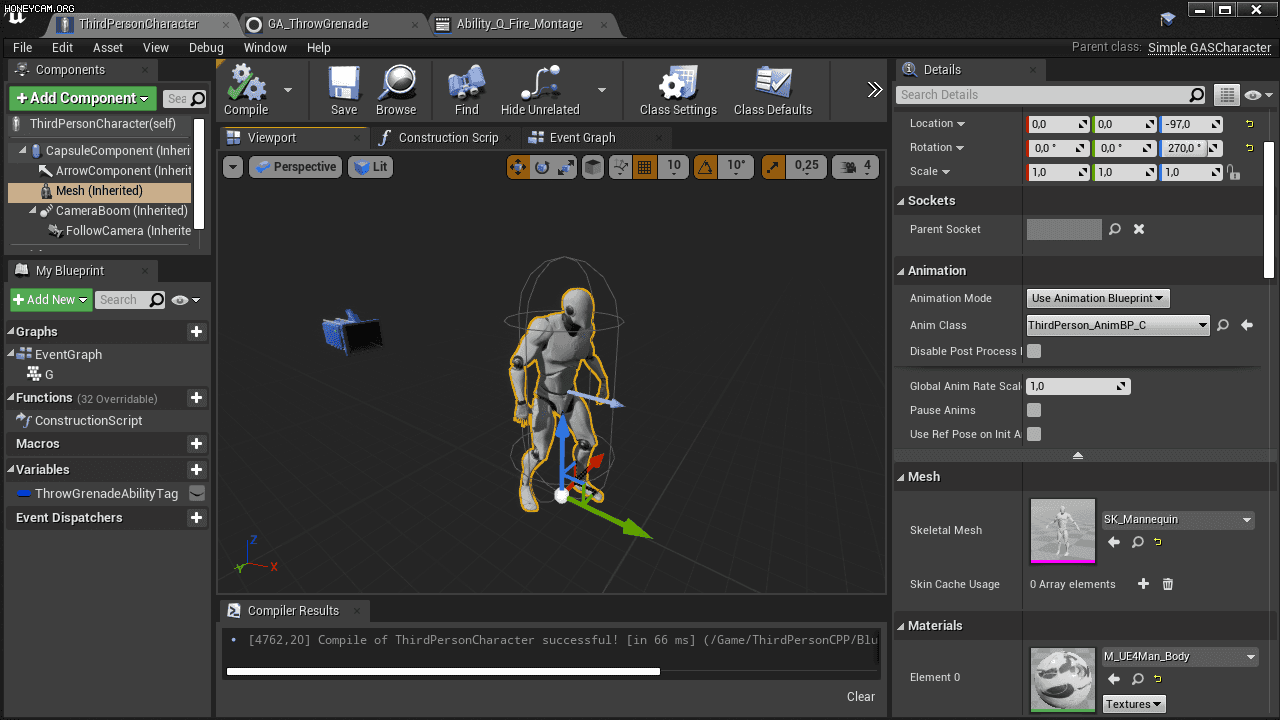This screenshot has height=720, width=1280.
Task: Toggle Disable Post Process checkbox
Action: pyautogui.click(x=1034, y=351)
